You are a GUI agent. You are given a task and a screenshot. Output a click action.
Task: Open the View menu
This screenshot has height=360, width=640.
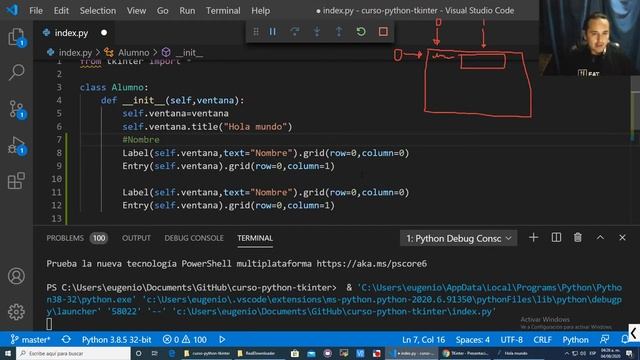(x=136, y=11)
